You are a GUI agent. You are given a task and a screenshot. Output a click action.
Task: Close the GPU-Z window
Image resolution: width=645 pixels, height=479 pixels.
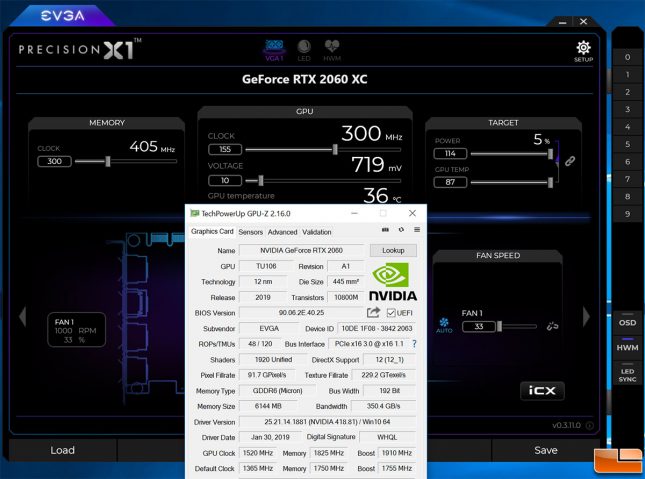click(412, 213)
